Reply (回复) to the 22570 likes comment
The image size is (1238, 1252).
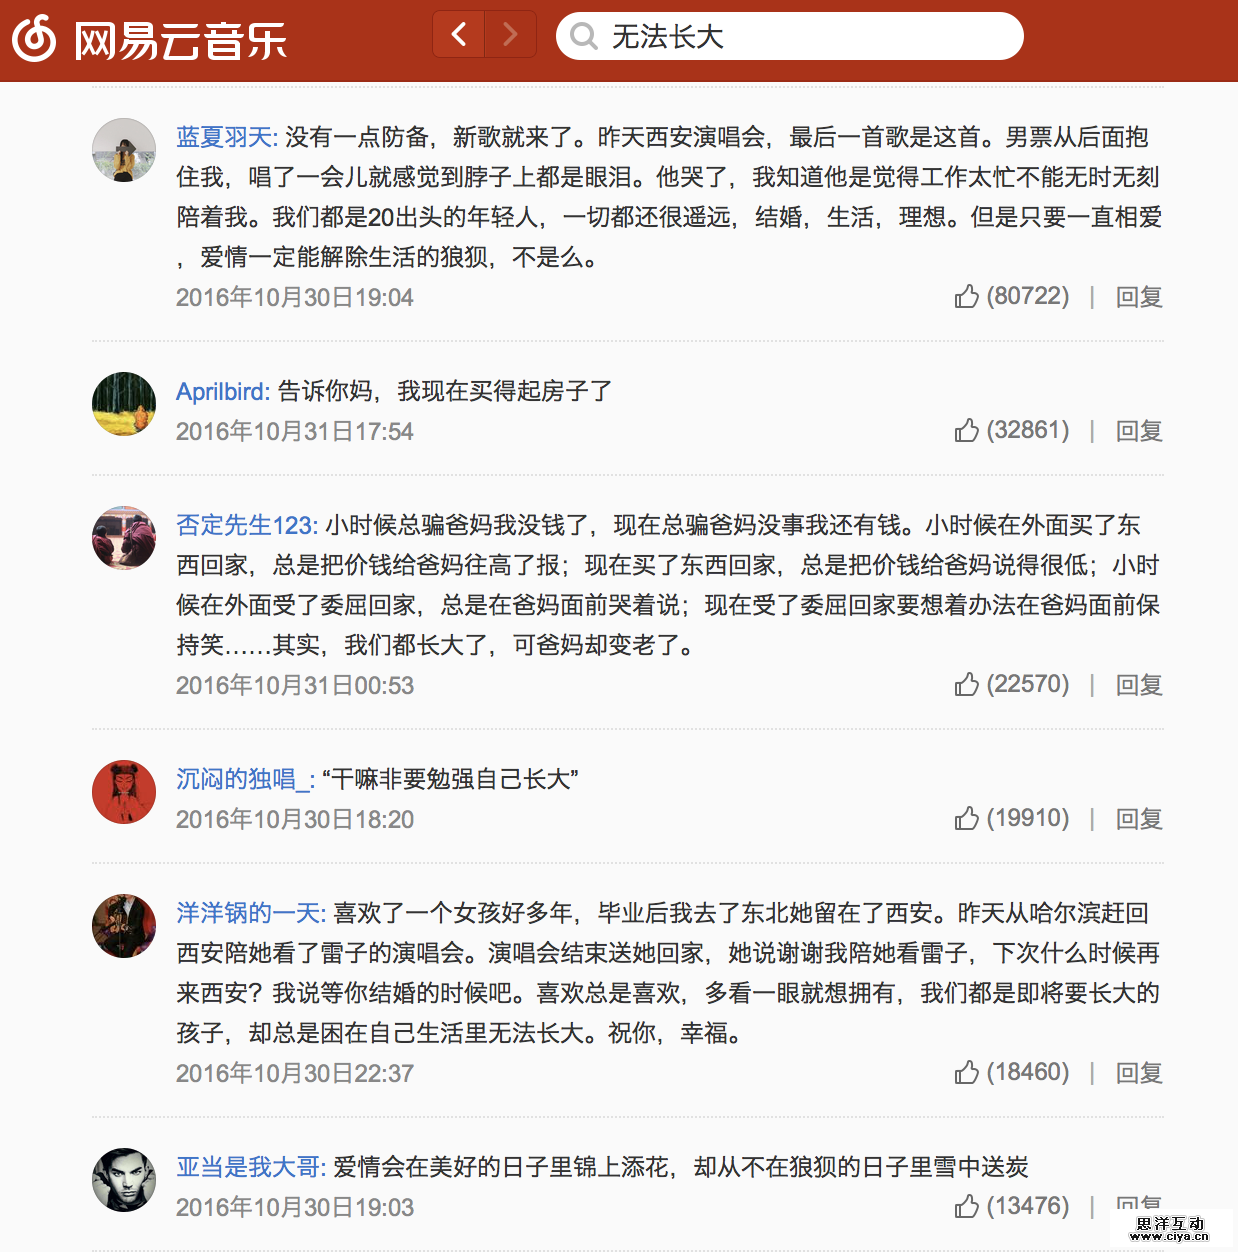click(1139, 685)
